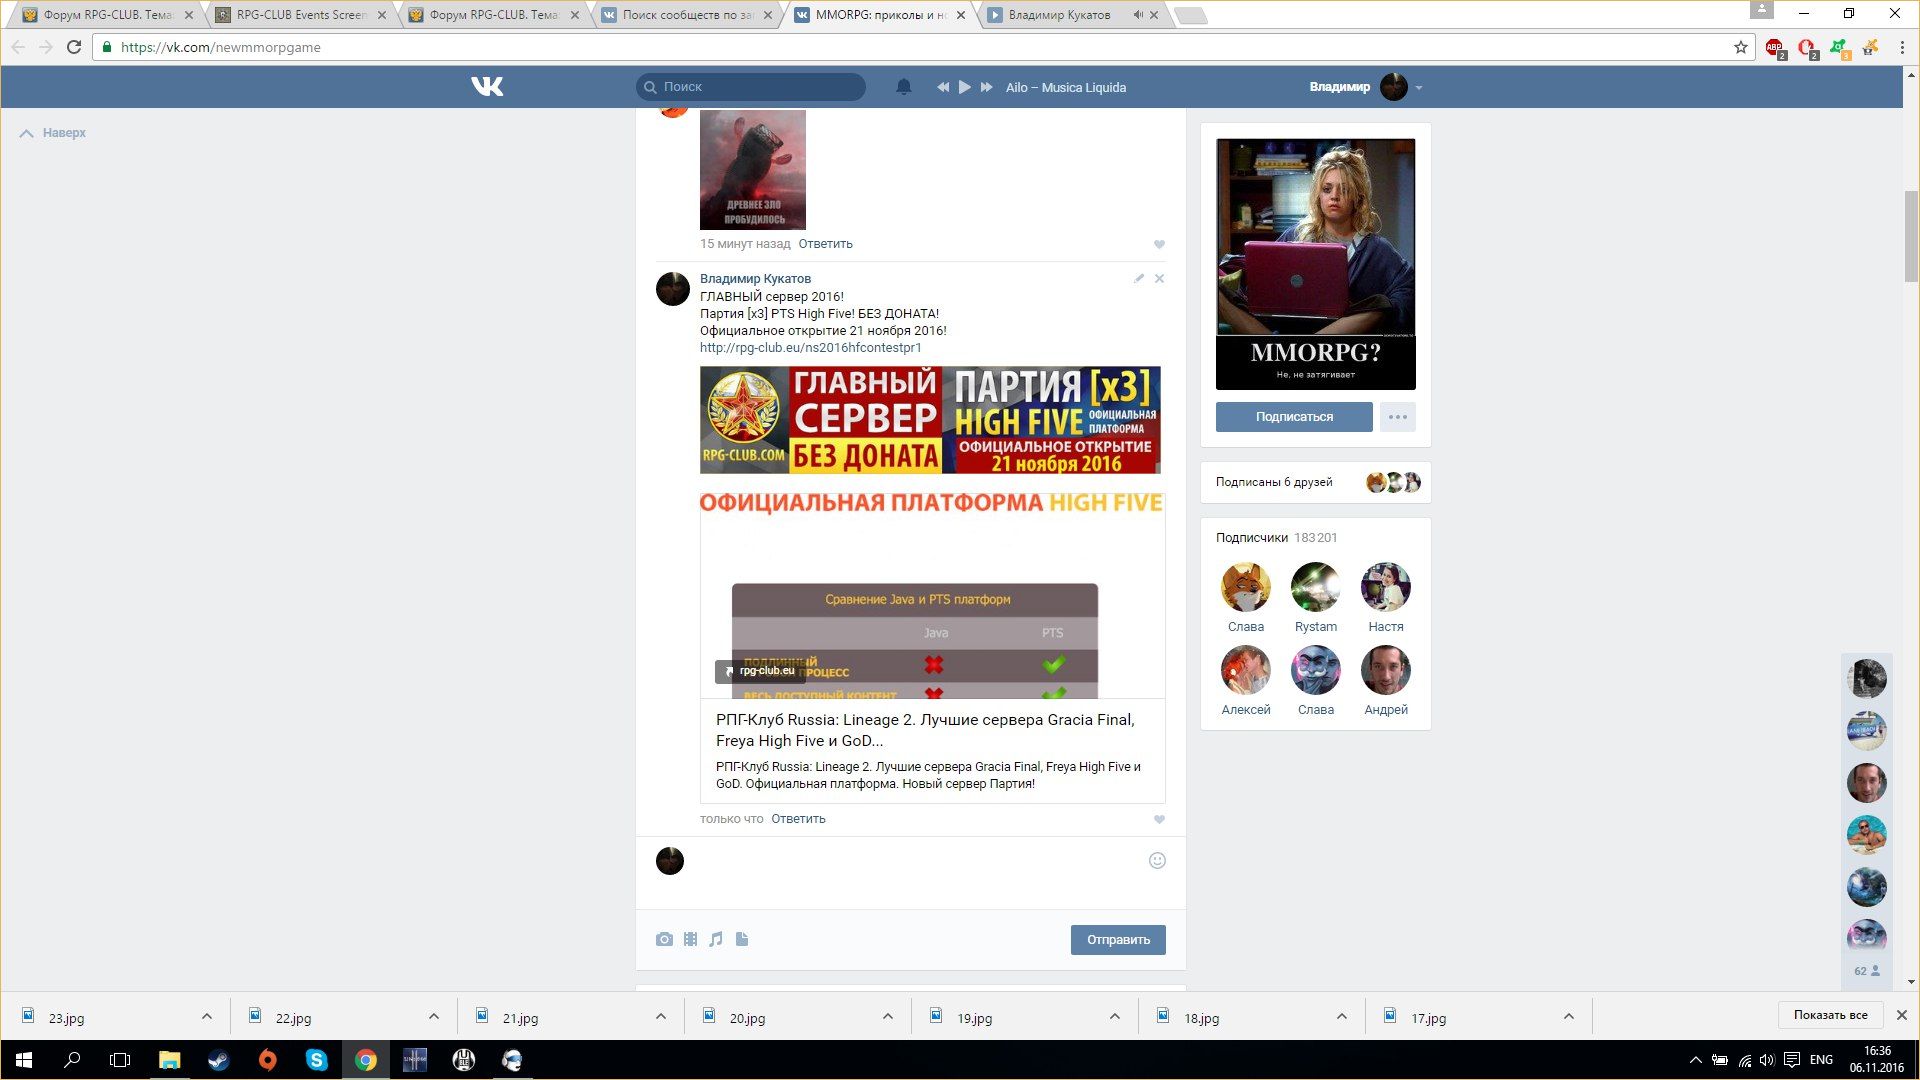Open the Chrome three-dot menu
The image size is (1920, 1080).
click(1902, 47)
